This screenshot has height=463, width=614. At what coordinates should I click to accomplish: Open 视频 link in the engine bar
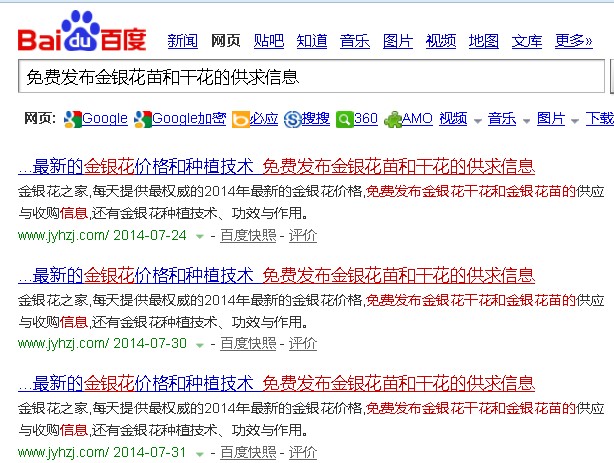(x=453, y=118)
